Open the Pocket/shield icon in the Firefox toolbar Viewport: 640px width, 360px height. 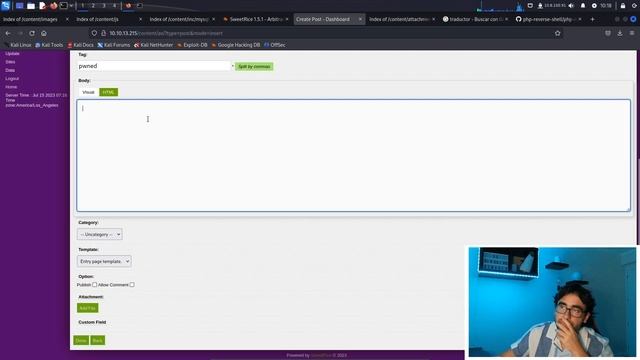(x=608, y=33)
